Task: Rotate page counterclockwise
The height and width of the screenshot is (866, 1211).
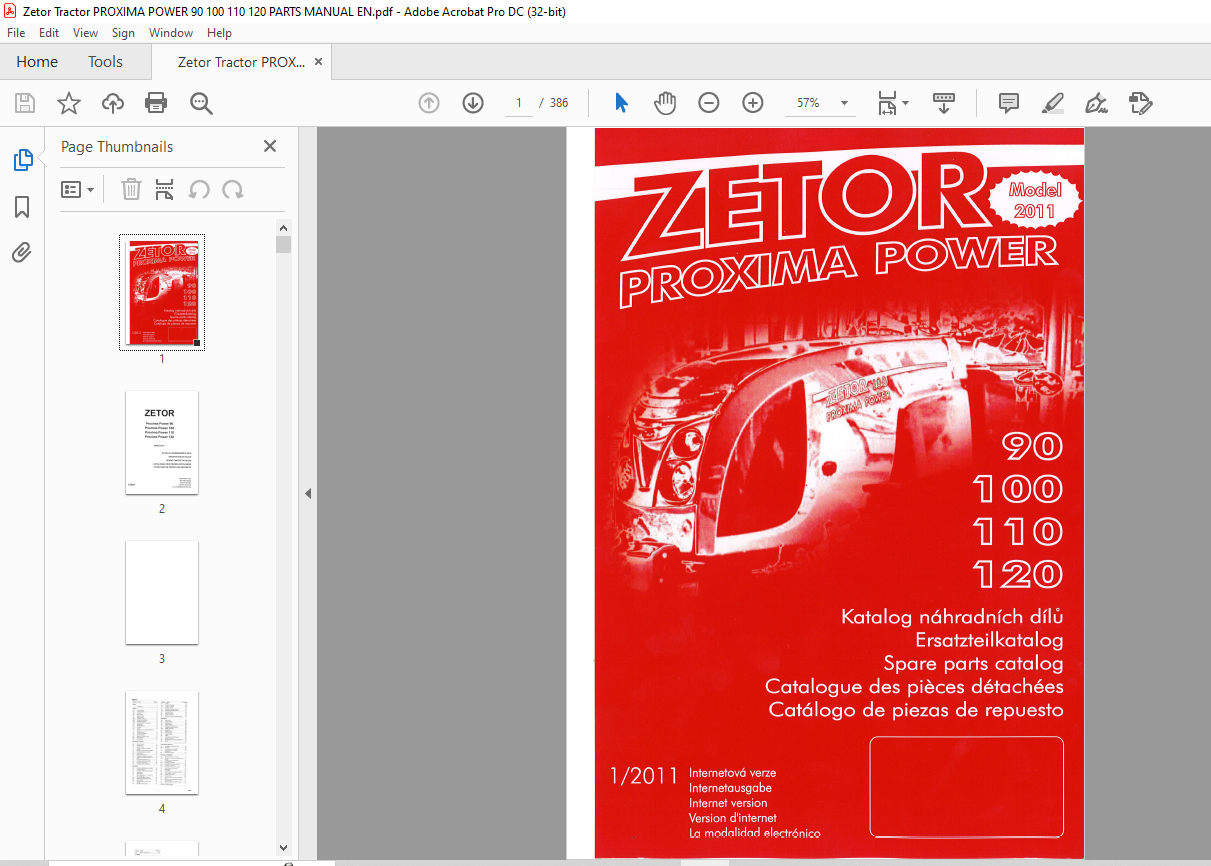Action: click(x=199, y=189)
